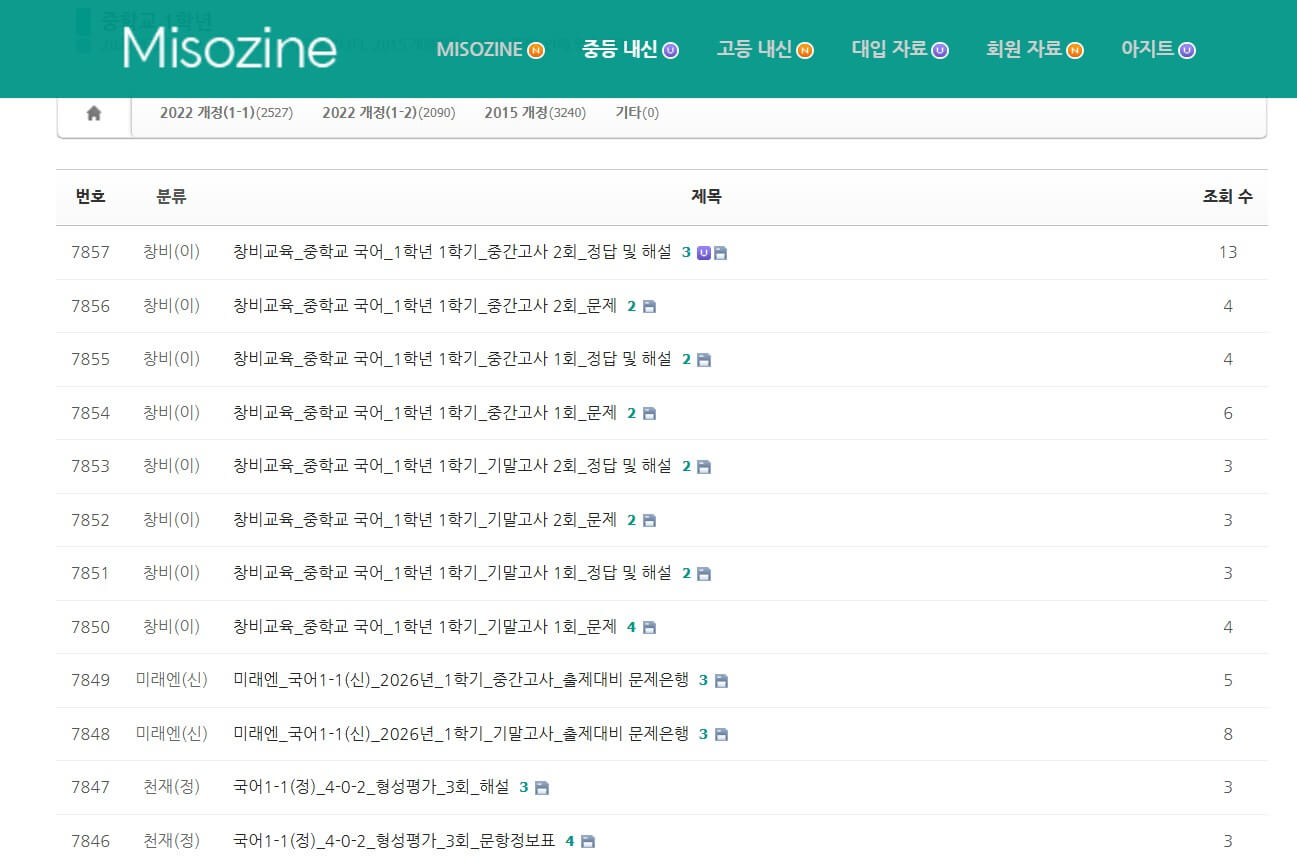Select the 2022 개정(1-2) category tab
Viewport: 1297px width, 866px height.
pos(388,113)
